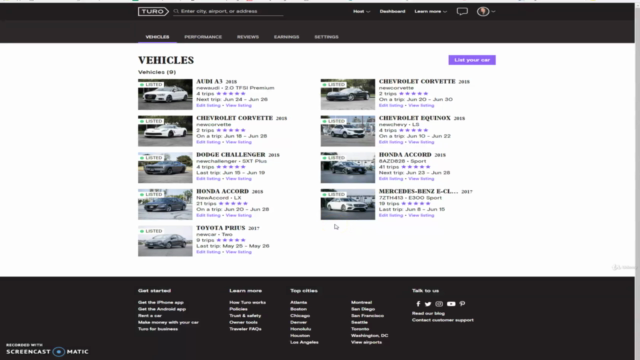Select Boston in Top cities

click(x=298, y=309)
